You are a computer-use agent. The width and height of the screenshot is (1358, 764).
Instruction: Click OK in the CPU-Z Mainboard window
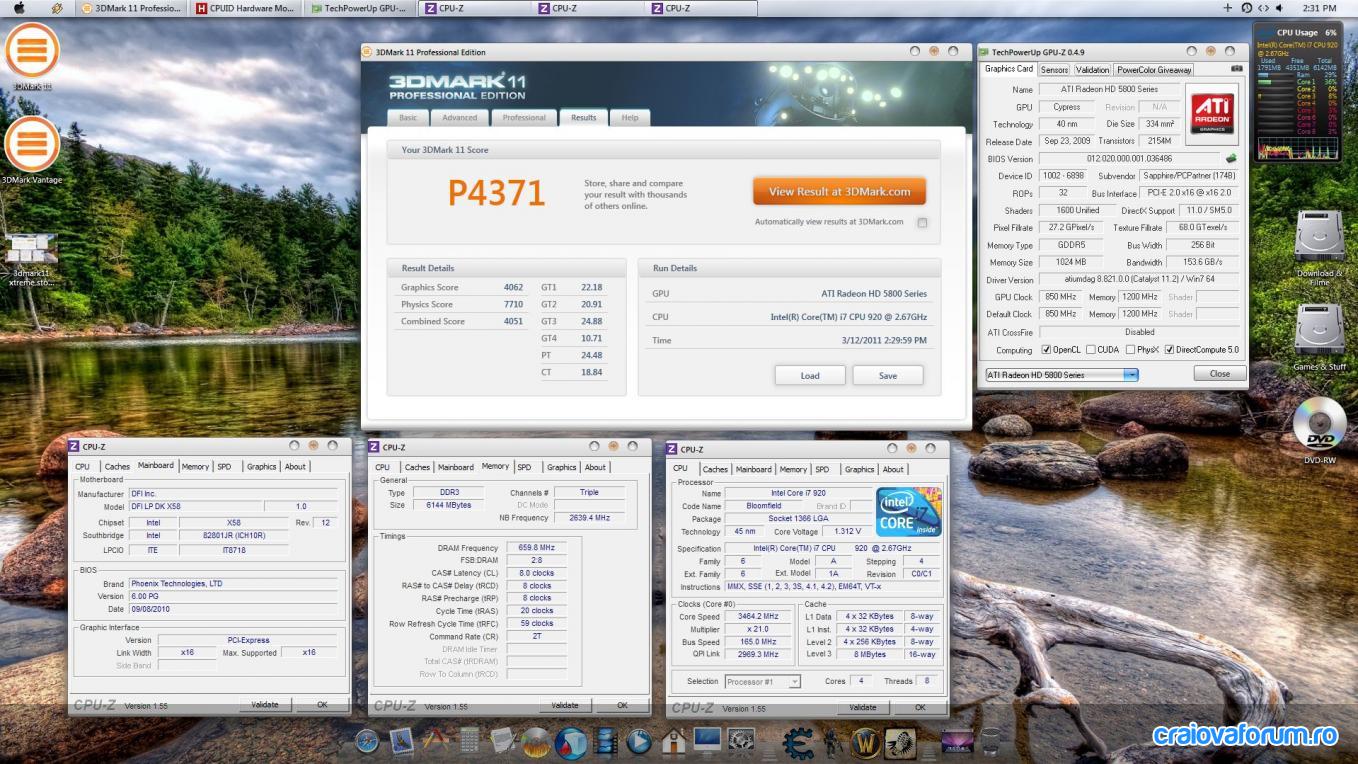pos(322,705)
